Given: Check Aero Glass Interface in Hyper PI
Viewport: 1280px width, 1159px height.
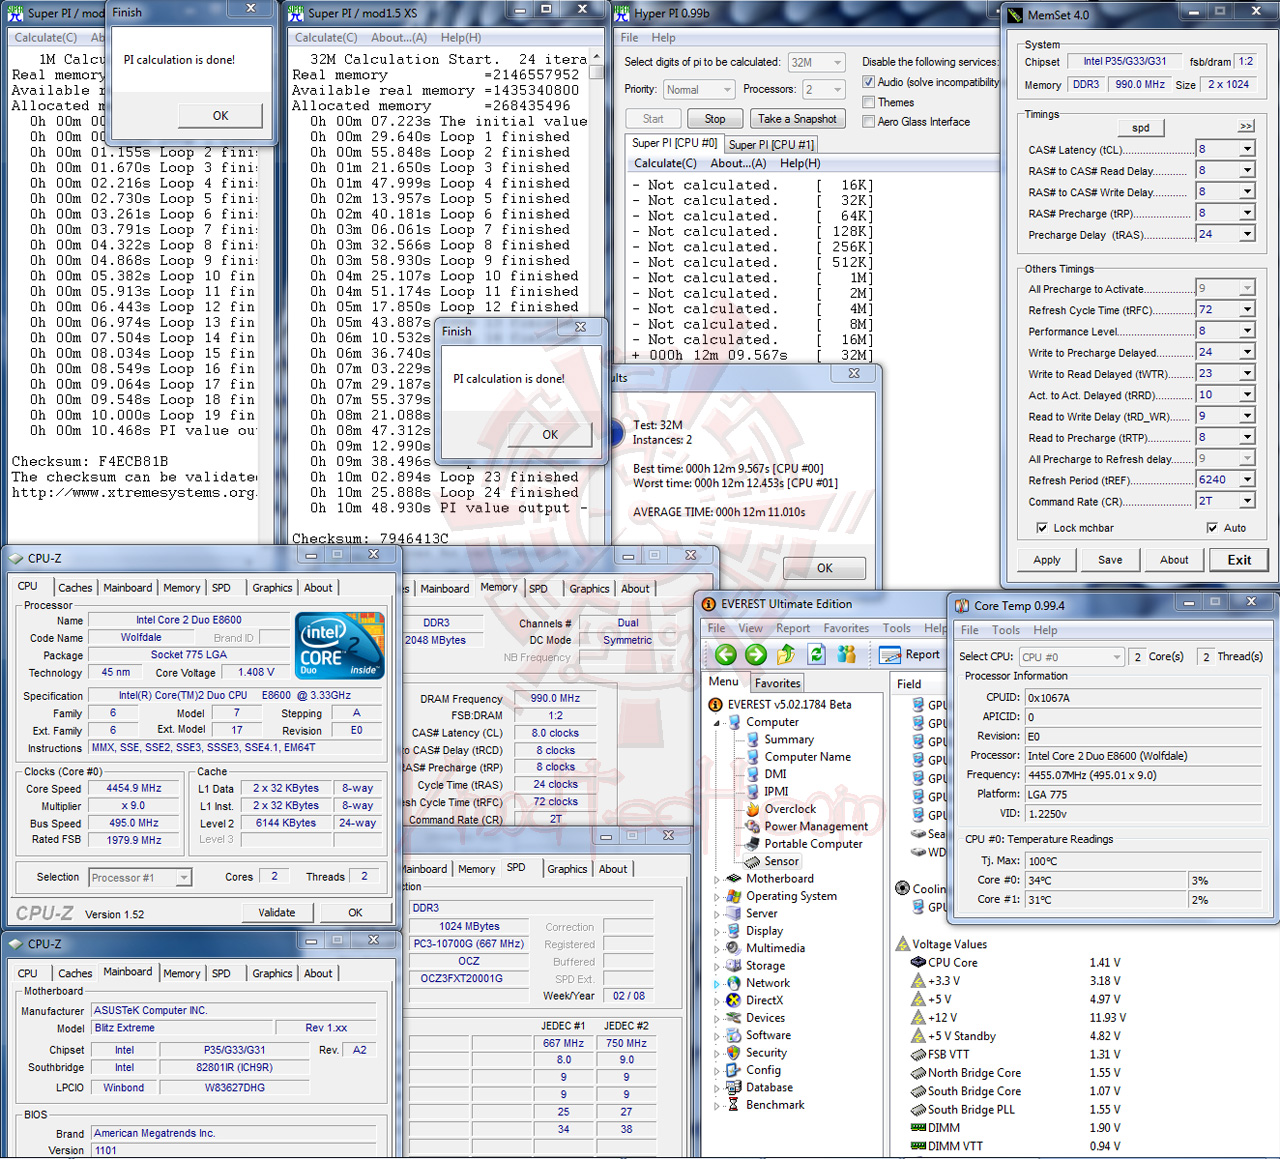Looking at the screenshot, I should [868, 122].
